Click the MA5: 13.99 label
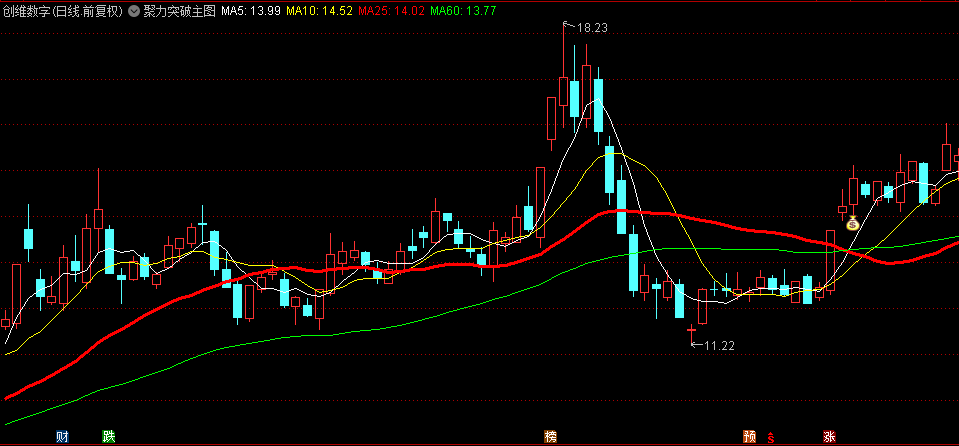 [x=251, y=10]
